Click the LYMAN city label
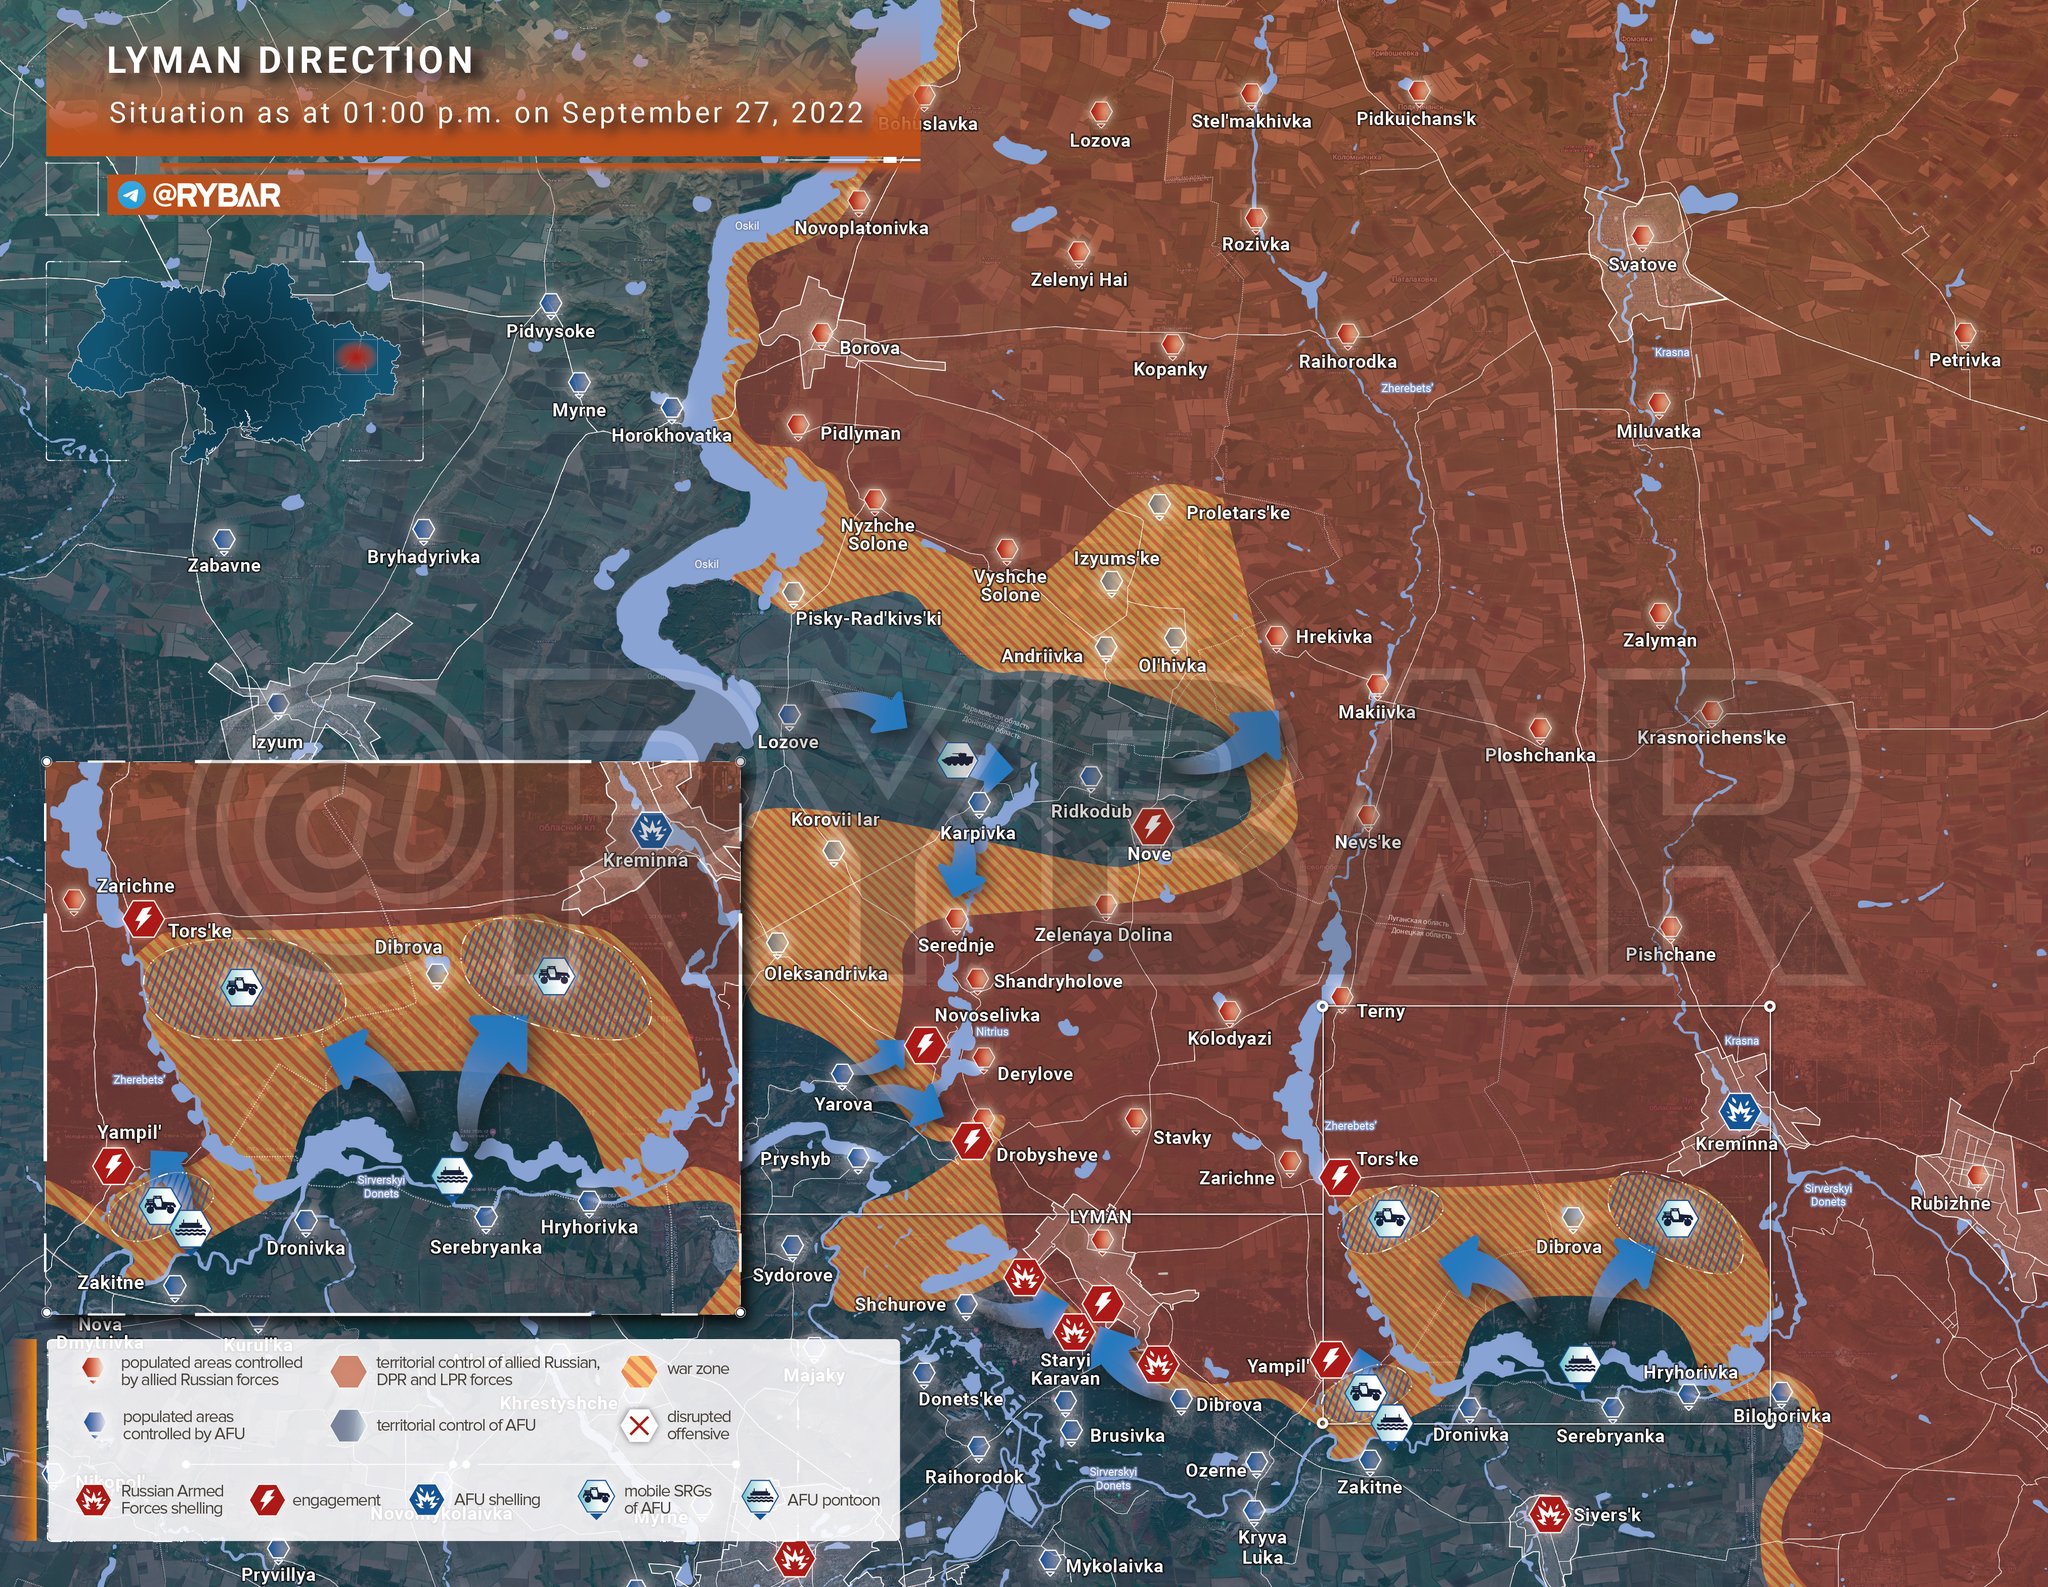 1100,1217
